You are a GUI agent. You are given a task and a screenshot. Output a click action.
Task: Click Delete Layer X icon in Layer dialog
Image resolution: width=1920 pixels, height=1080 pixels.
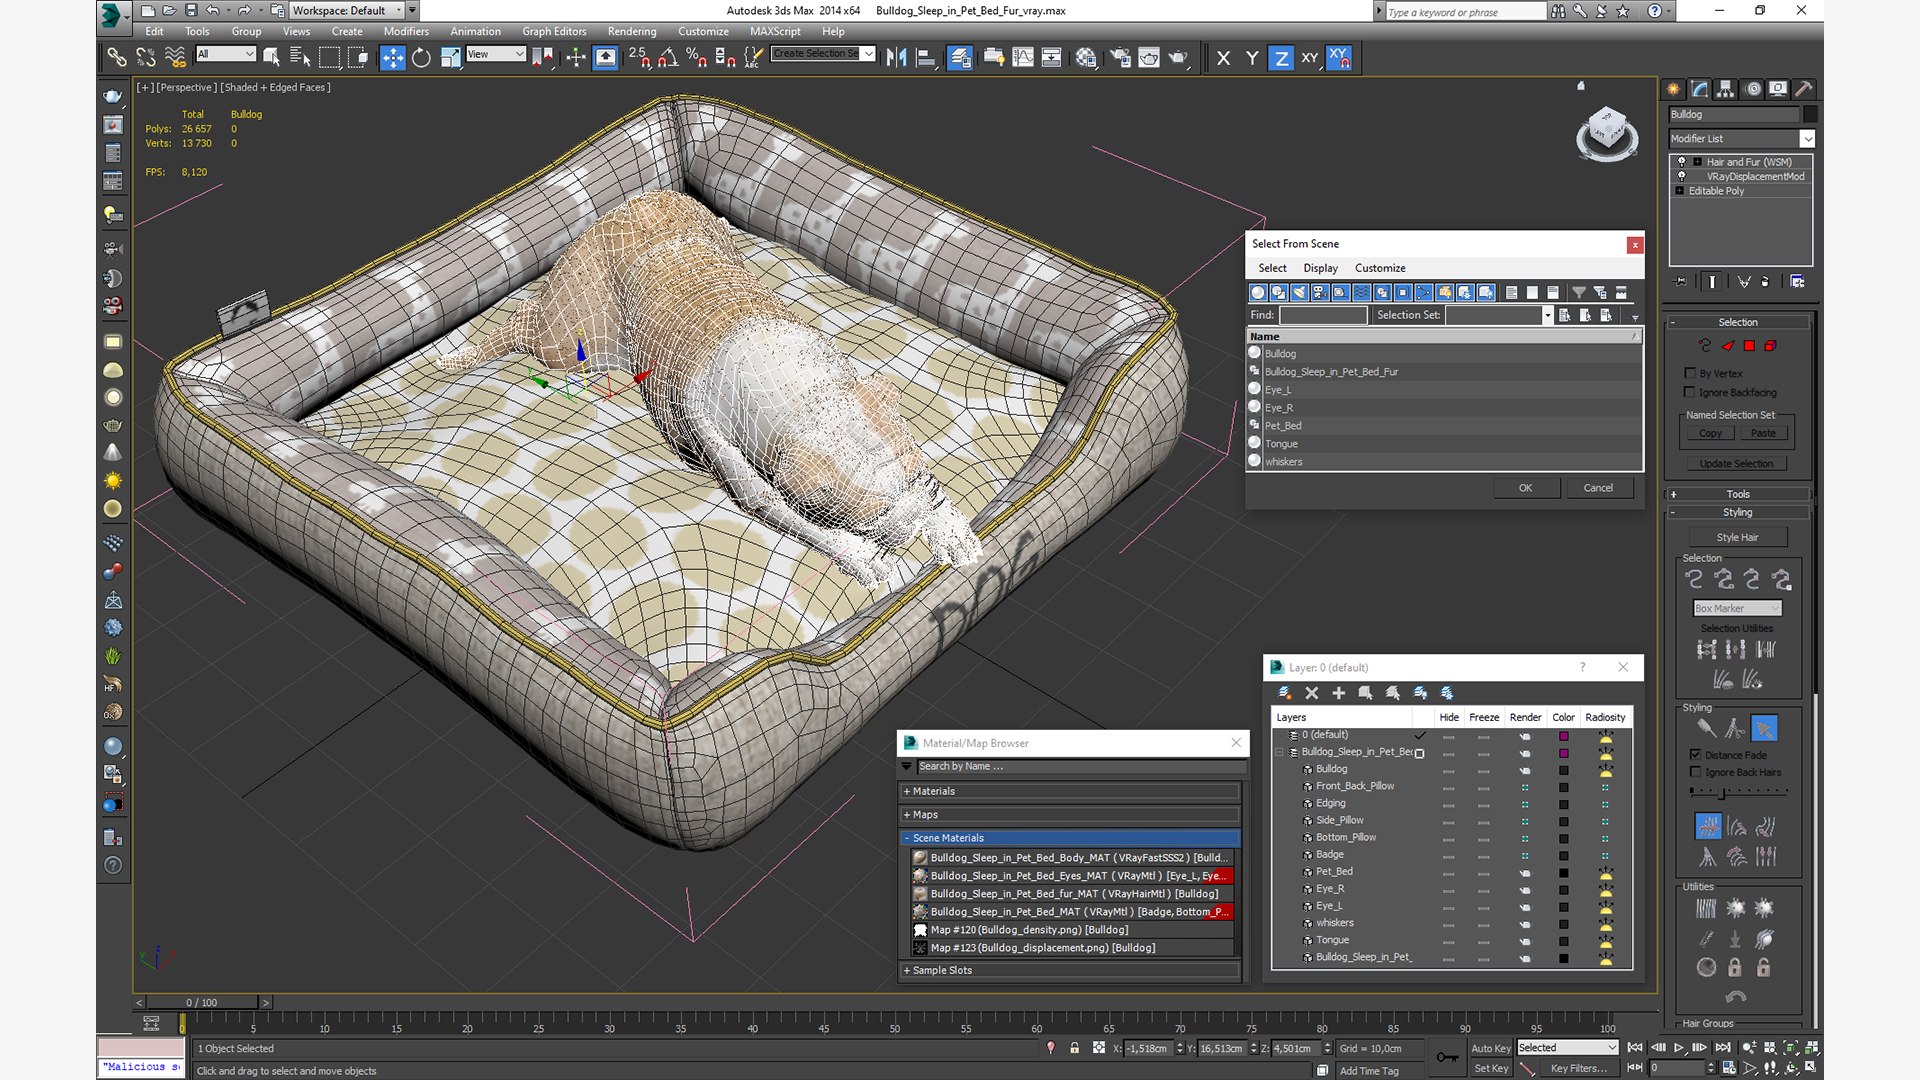[x=1312, y=693]
